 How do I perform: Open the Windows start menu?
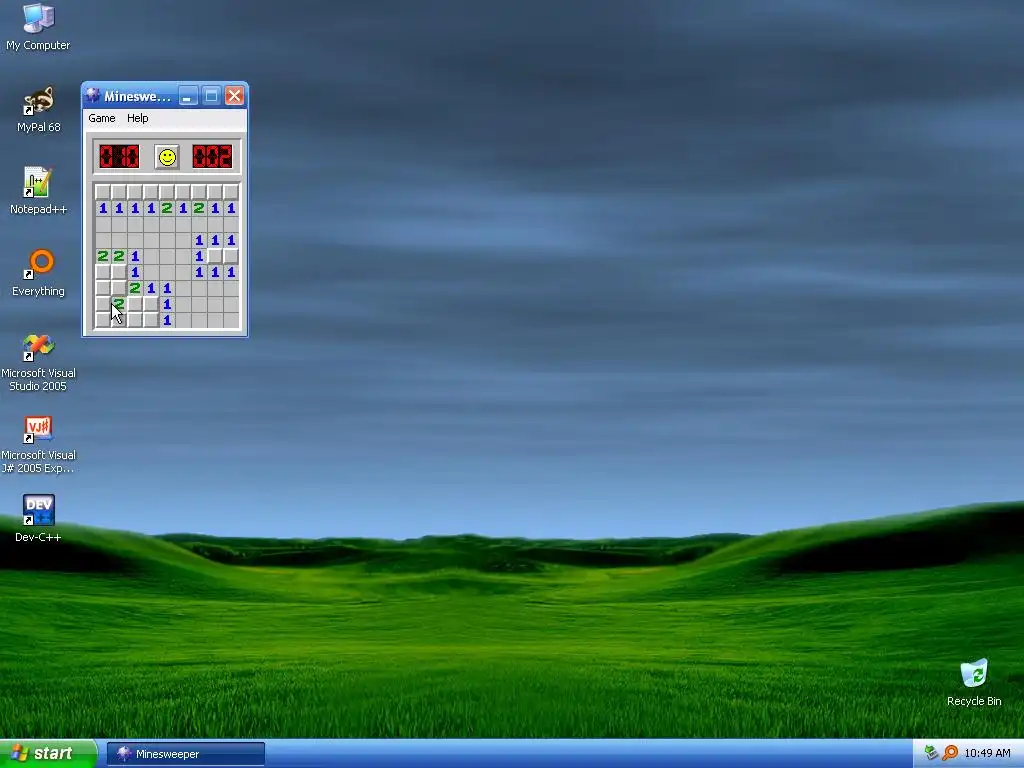(x=48, y=754)
